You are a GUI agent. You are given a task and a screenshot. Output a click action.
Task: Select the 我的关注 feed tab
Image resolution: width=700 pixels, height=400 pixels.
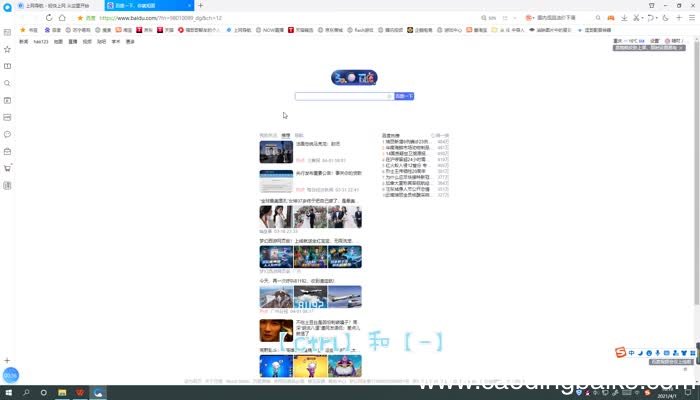pos(268,135)
